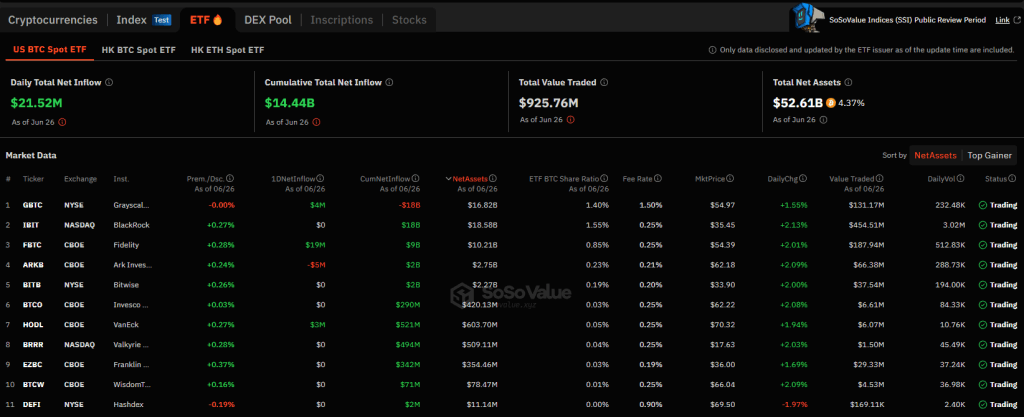The width and height of the screenshot is (1024, 417).
Task: Open the SSI Public Review Link
Action: coord(1002,20)
